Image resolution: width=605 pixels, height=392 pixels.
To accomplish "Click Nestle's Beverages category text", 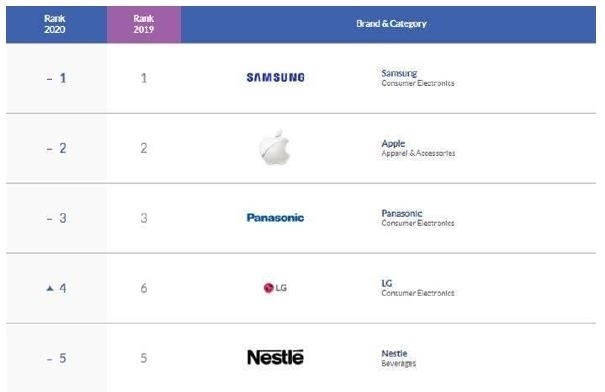I will (399, 363).
